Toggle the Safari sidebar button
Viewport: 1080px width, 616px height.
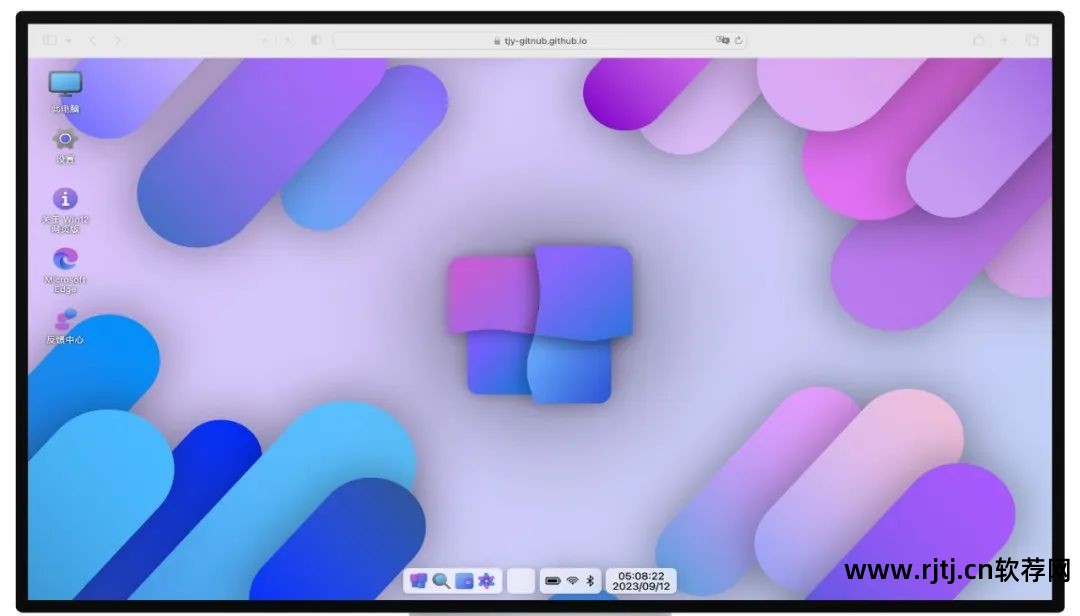(x=50, y=41)
